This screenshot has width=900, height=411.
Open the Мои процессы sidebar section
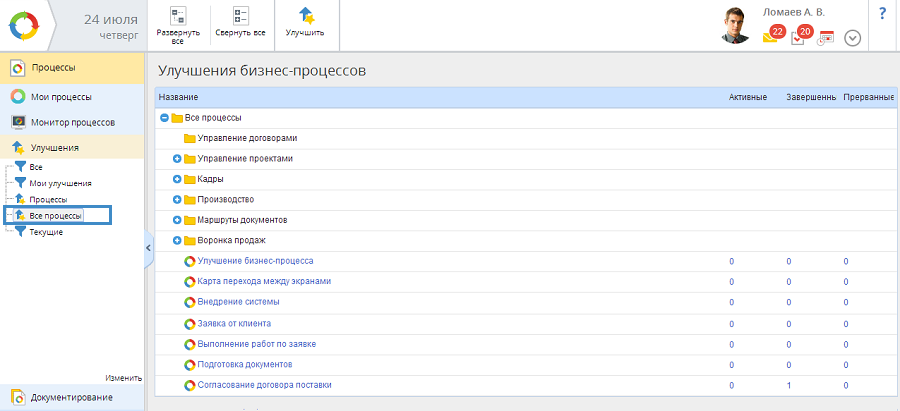point(61,97)
